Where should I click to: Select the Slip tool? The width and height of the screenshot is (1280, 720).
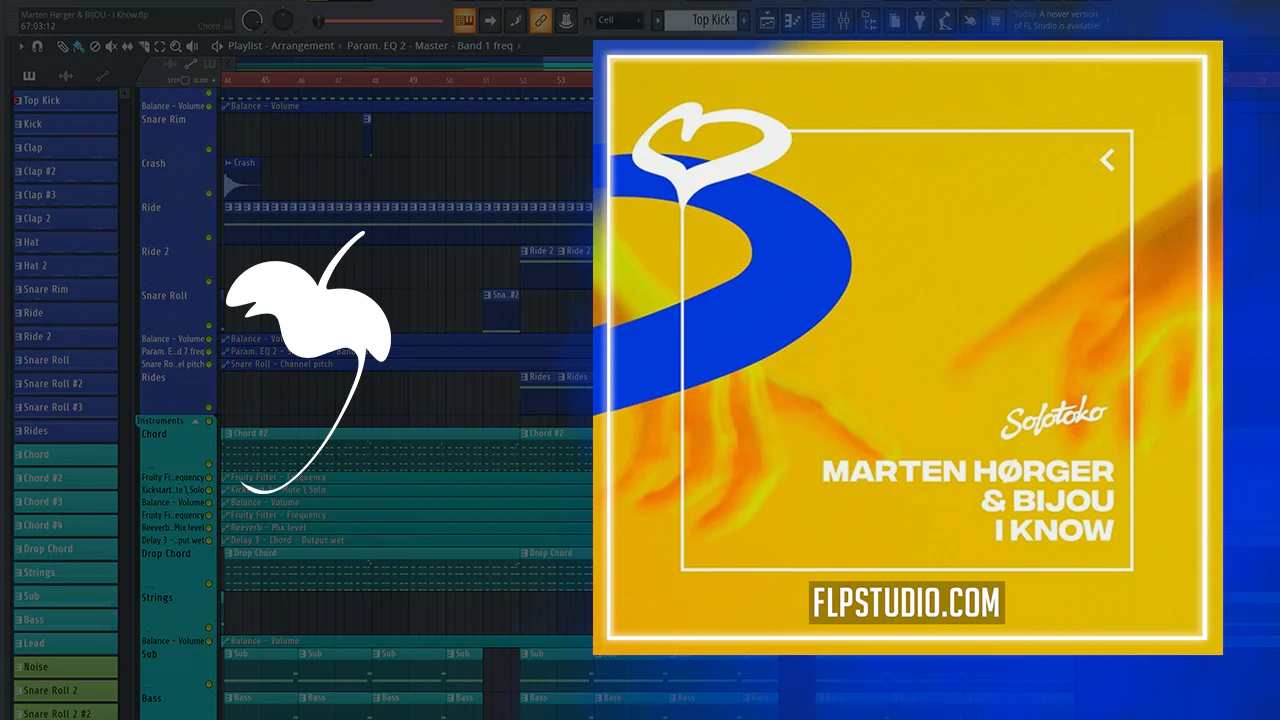128,46
